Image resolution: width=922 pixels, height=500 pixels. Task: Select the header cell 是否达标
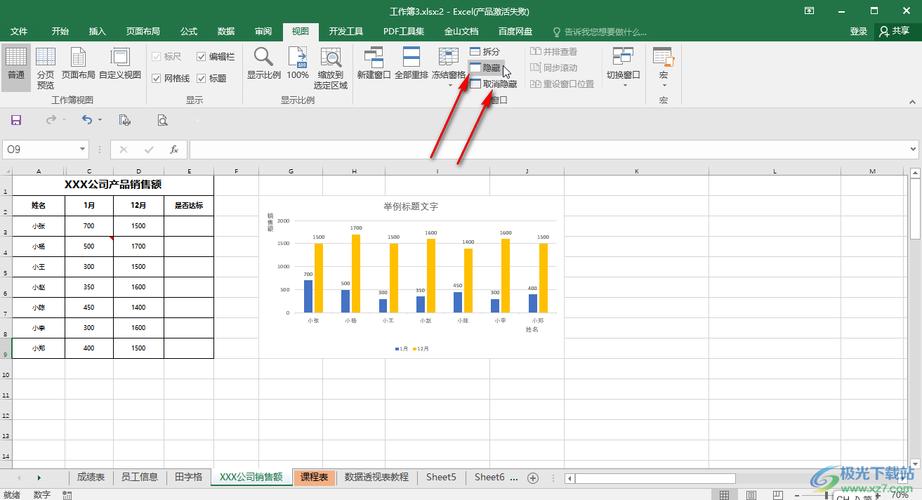189,205
